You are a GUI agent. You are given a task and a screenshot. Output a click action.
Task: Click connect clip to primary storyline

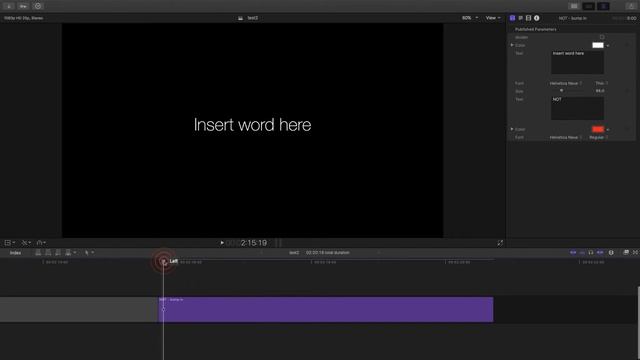38,253
